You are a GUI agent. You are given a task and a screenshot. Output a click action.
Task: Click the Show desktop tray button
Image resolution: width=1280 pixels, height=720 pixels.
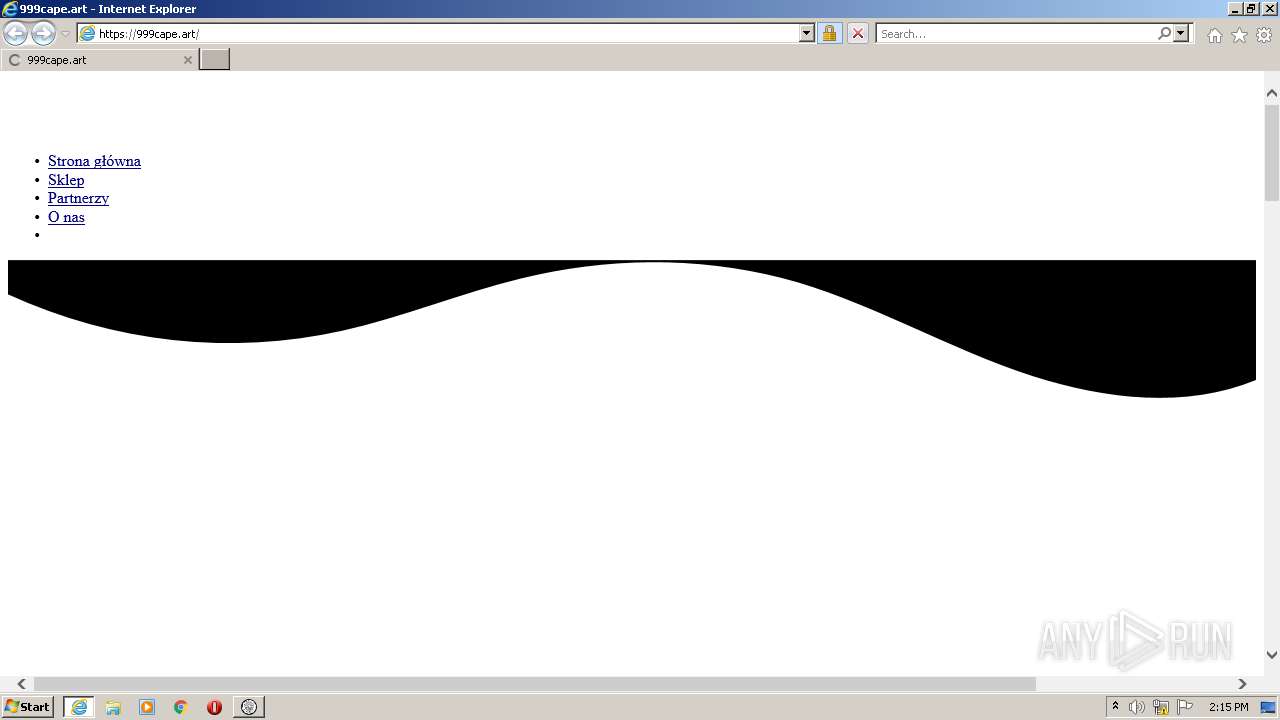1269,707
